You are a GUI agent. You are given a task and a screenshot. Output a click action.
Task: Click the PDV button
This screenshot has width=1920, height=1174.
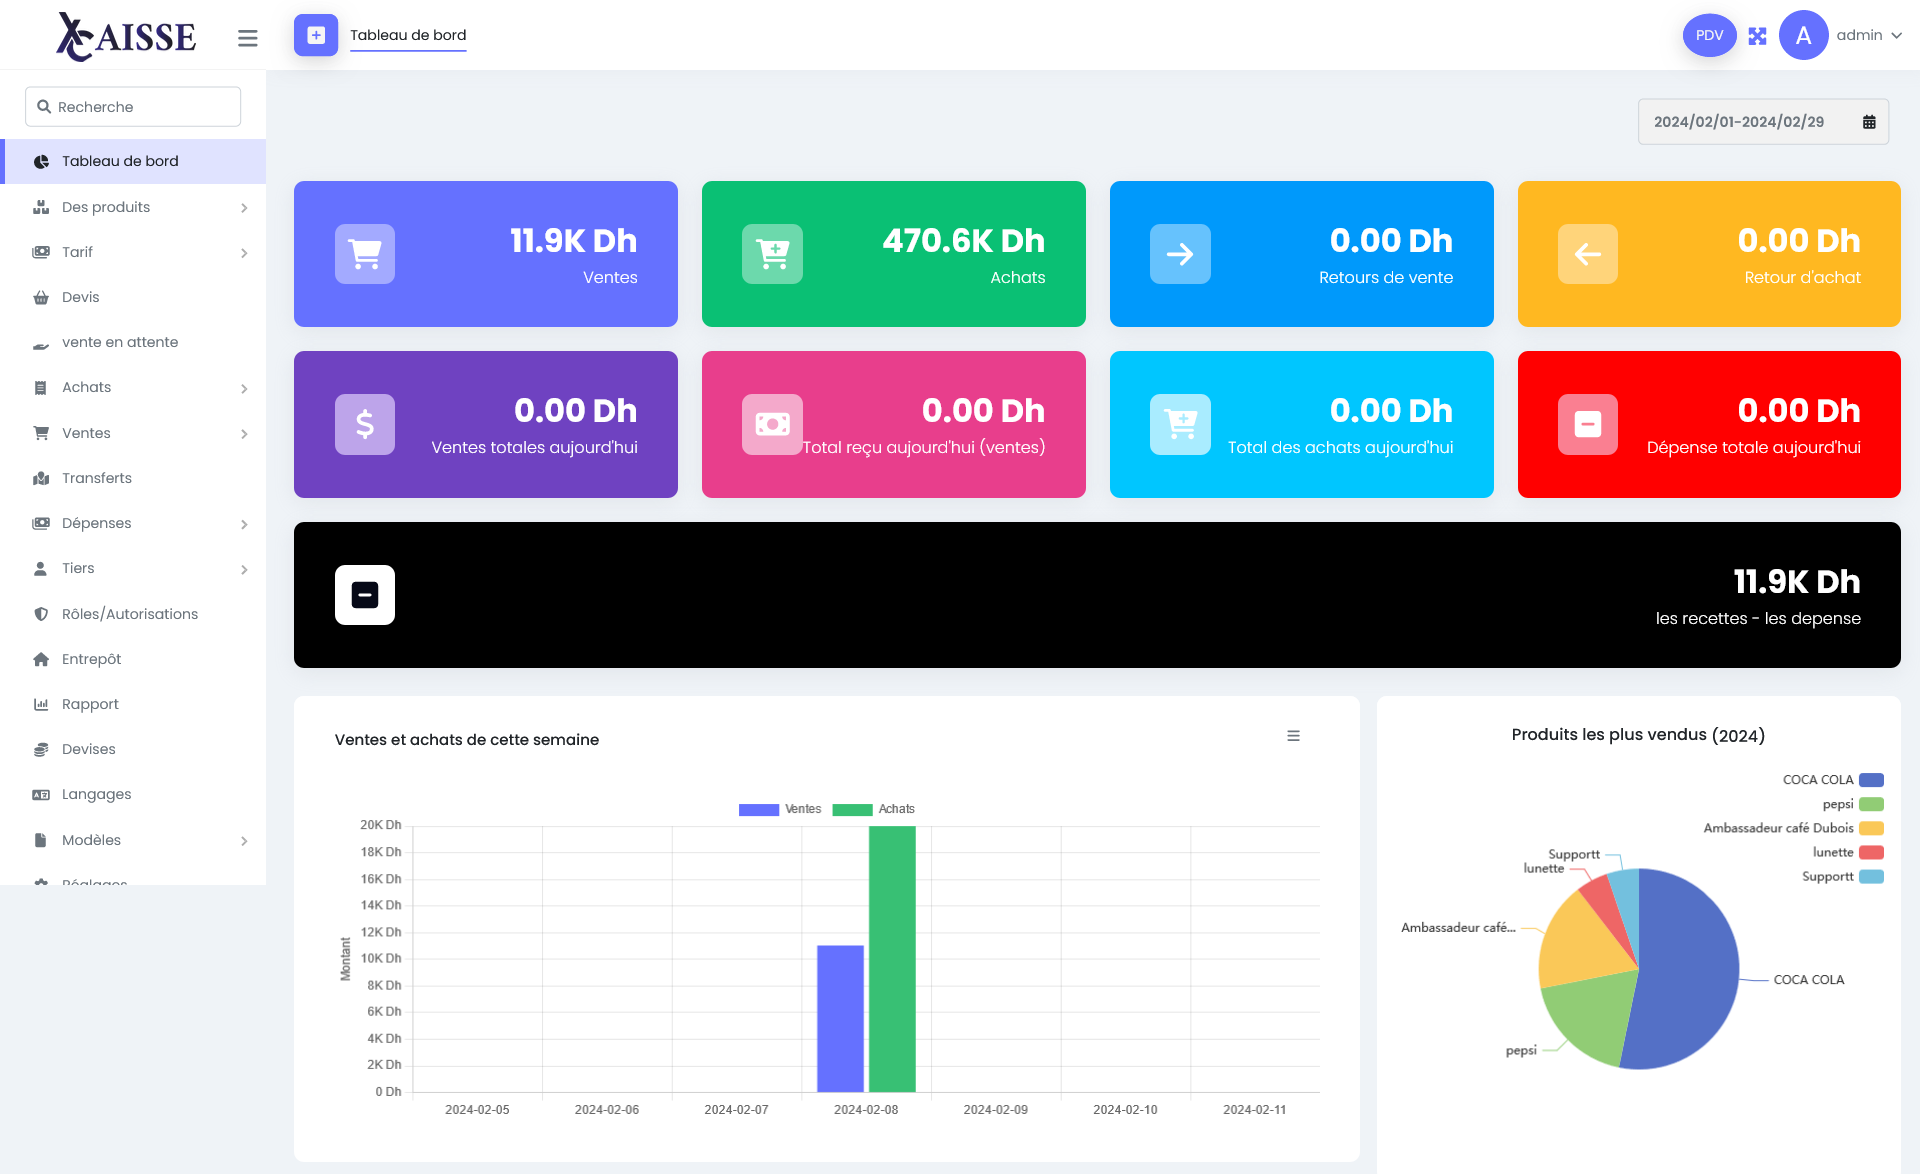coord(1709,36)
